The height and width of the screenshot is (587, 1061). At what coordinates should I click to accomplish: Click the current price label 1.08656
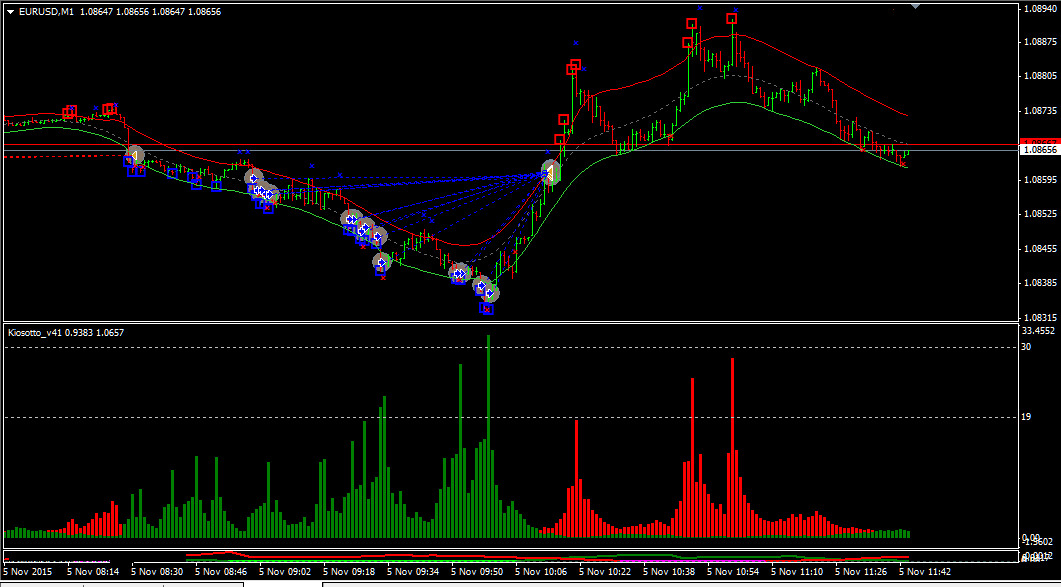click(x=1041, y=150)
